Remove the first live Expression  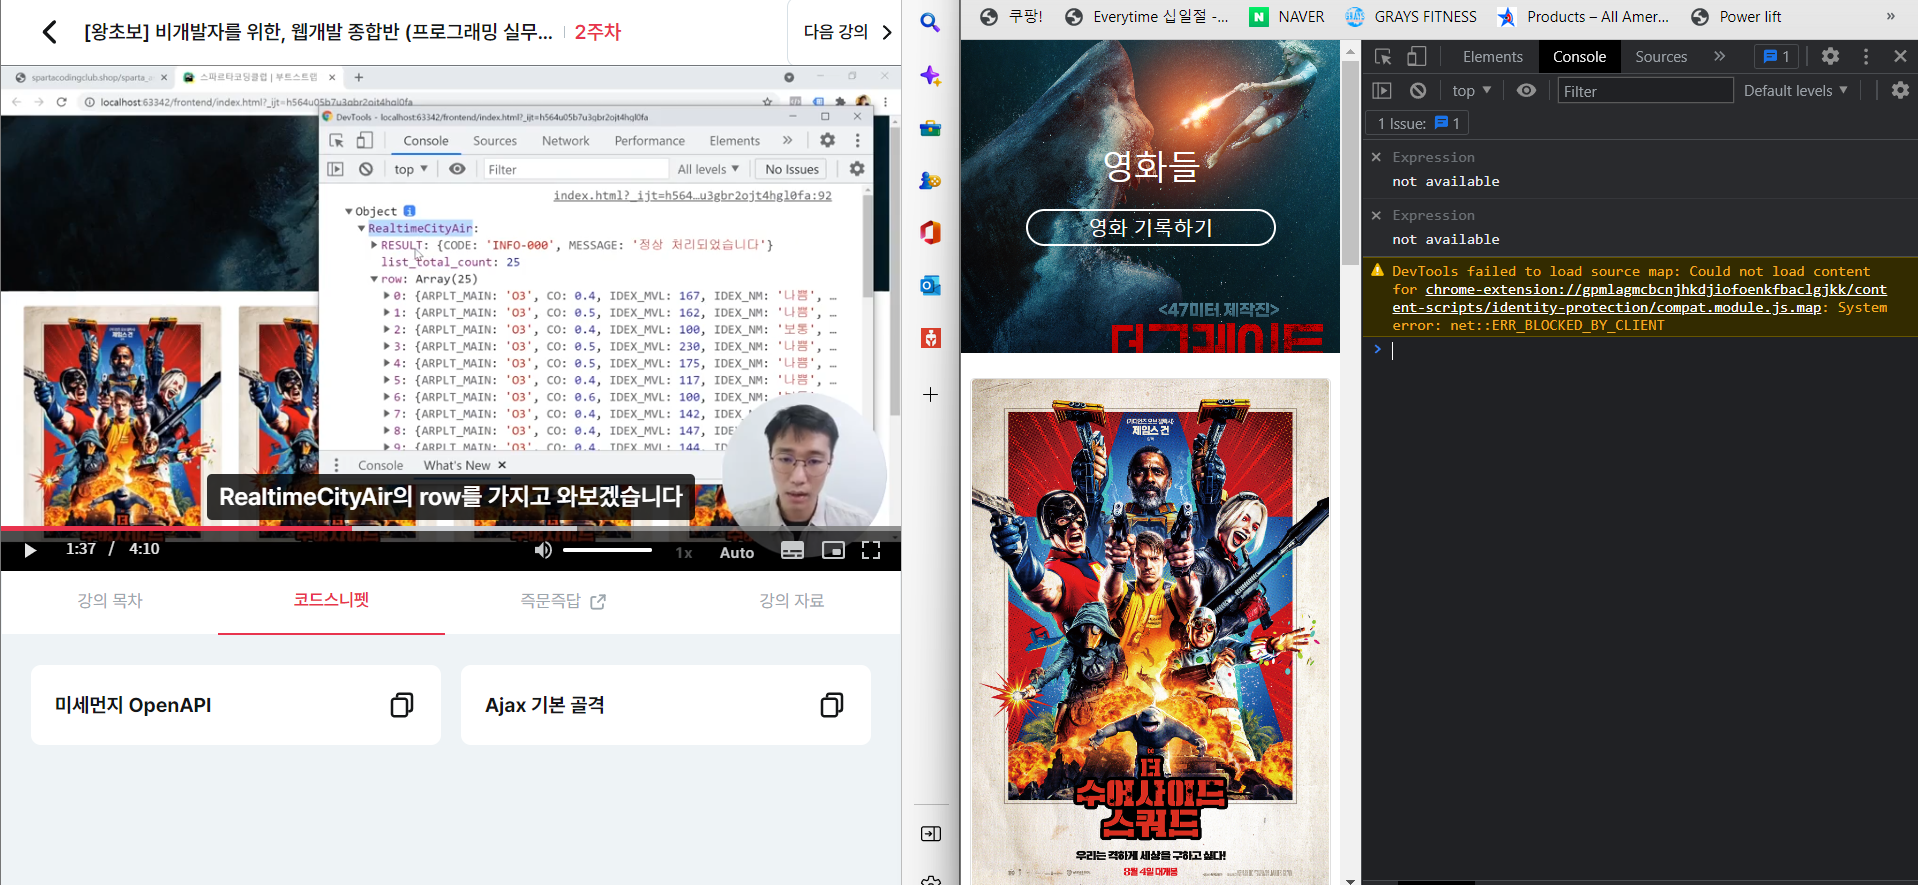1376,158
